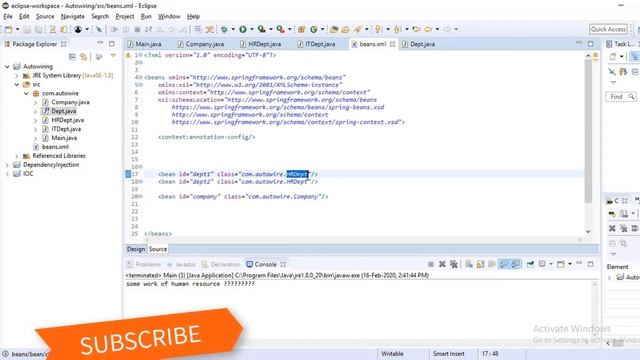Click Remove All Terminated Launches icon

453,264
